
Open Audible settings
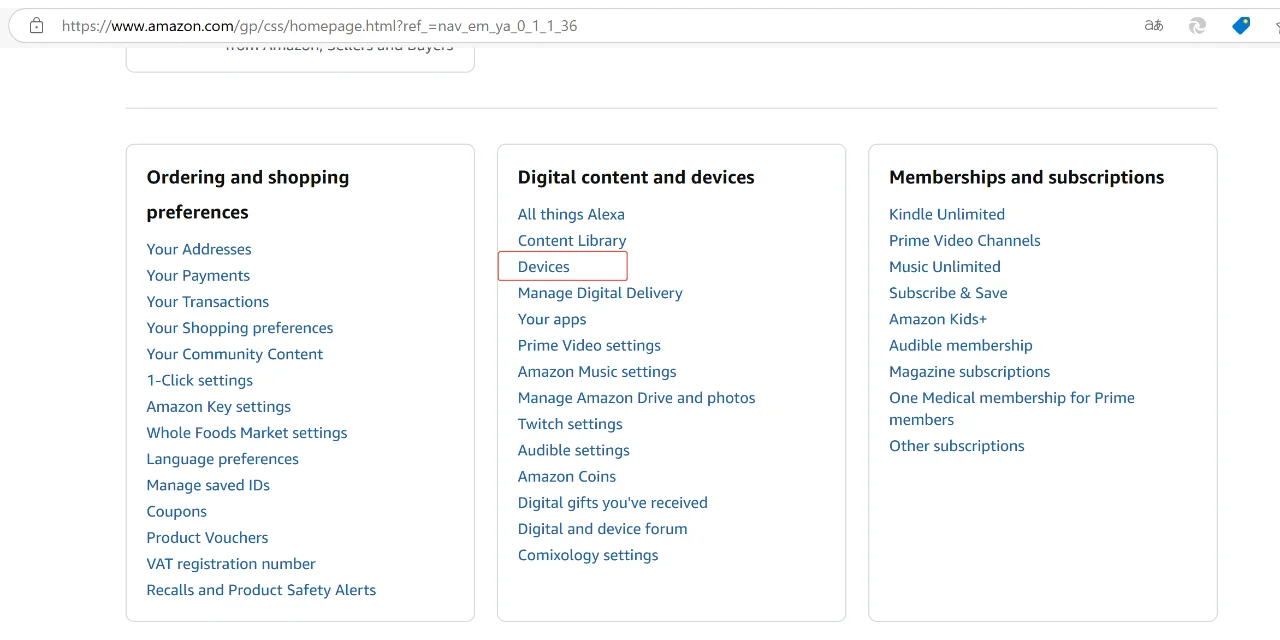(x=574, y=450)
